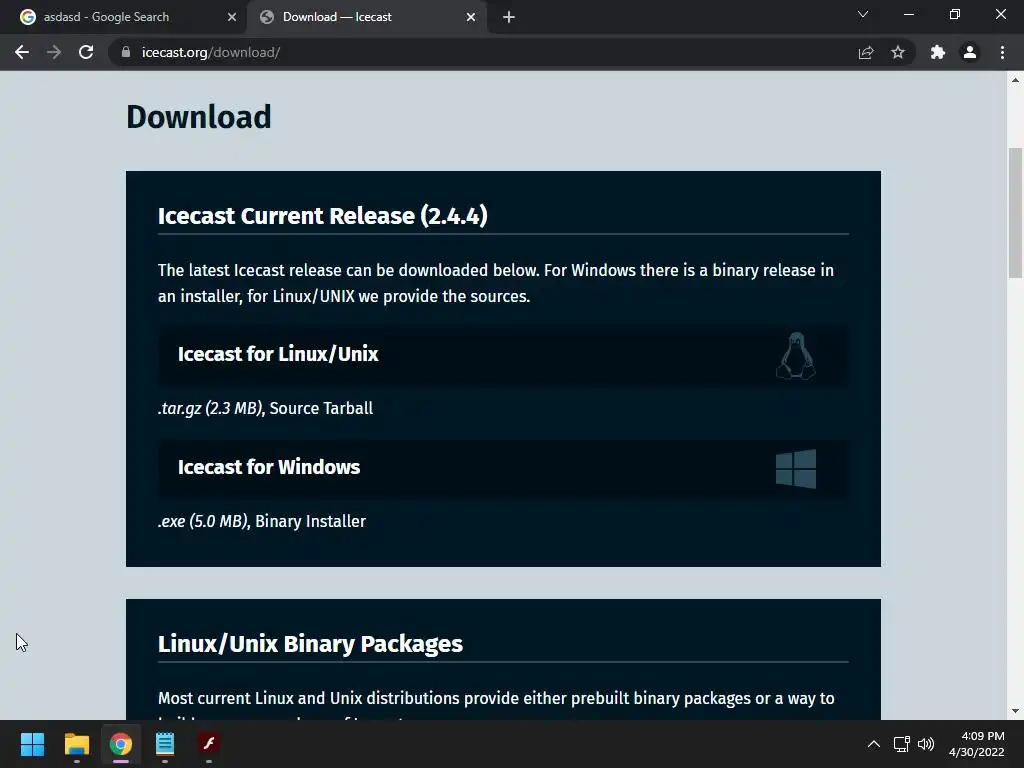Open the Chrome profile menu
Viewport: 1024px width, 768px height.
pyautogui.click(x=970, y=52)
